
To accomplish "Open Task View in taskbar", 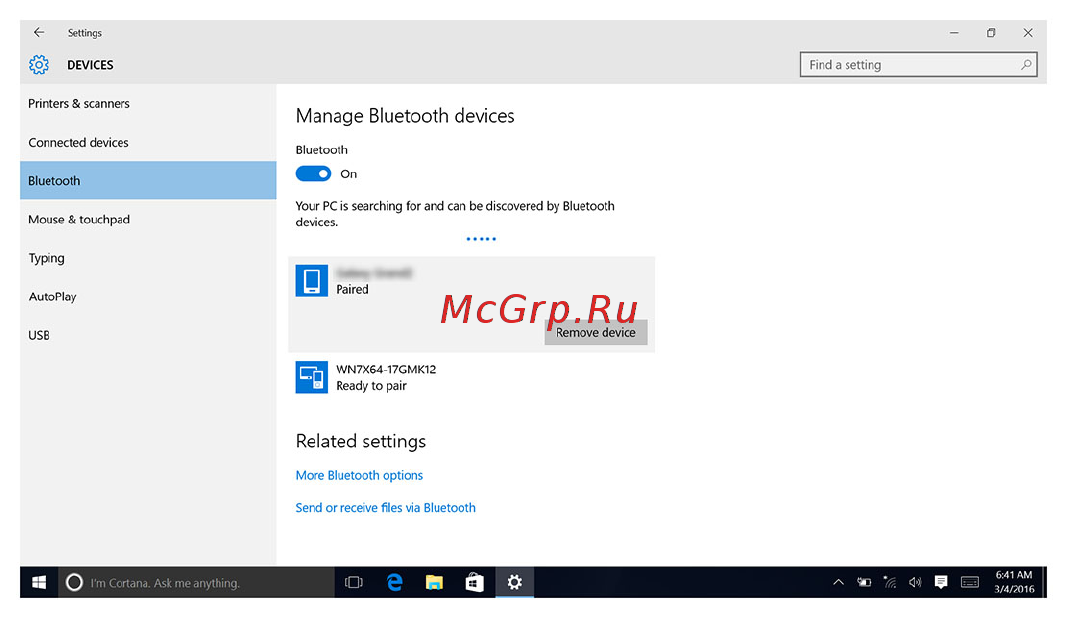I will click(354, 582).
